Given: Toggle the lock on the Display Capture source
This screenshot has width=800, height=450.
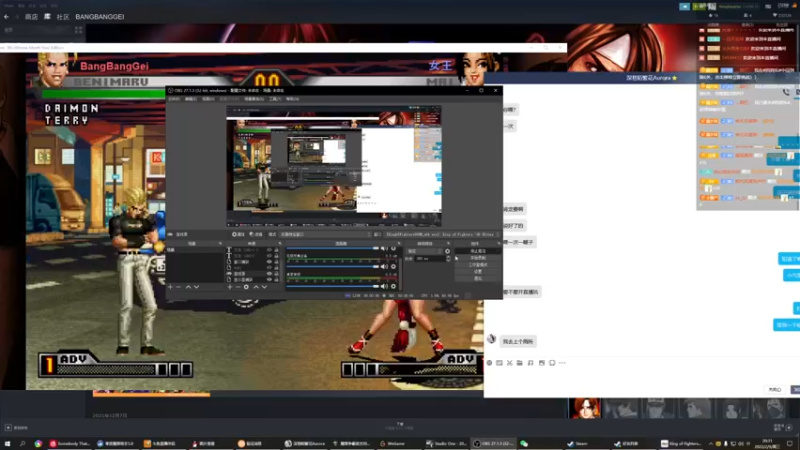Looking at the screenshot, I should click(x=277, y=280).
